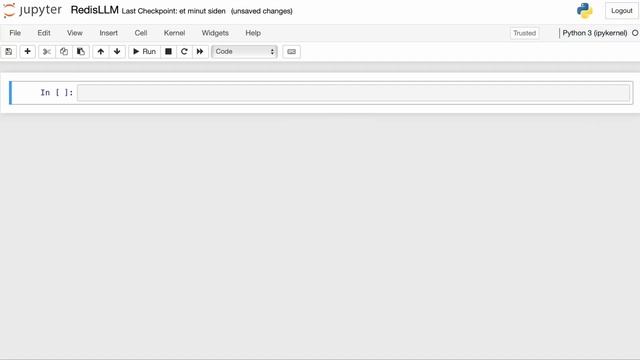
Task: Click the Jupyter logo
Action: pyautogui.click(x=32, y=10)
